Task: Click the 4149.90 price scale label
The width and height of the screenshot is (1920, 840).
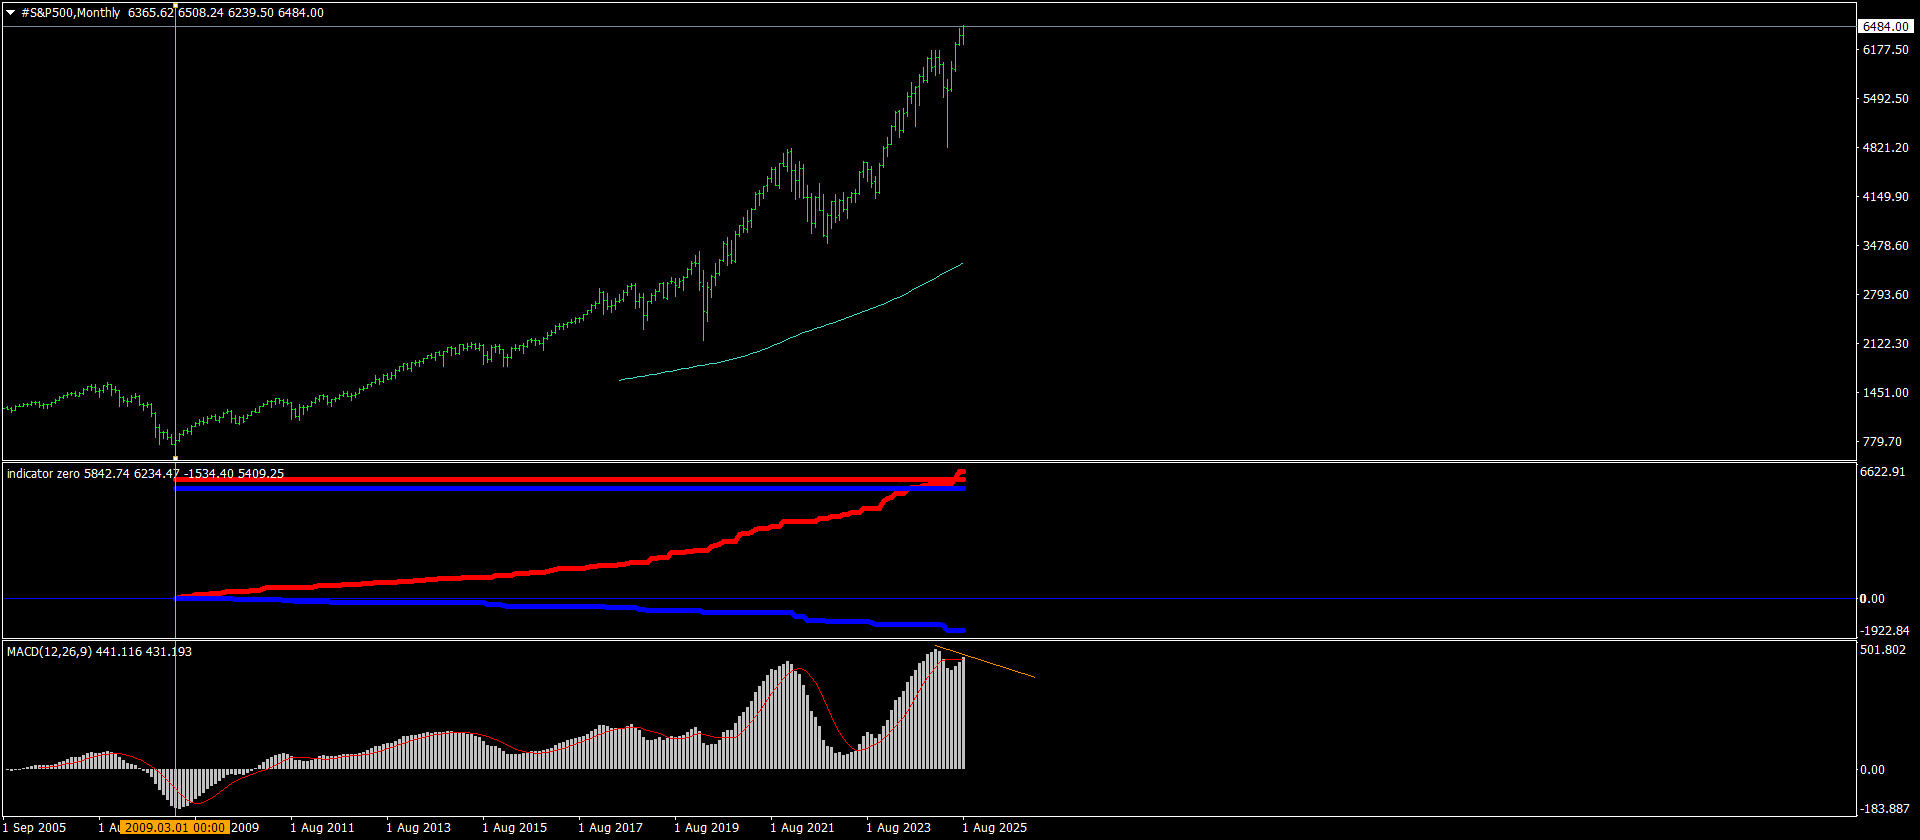Action: click(x=1884, y=197)
